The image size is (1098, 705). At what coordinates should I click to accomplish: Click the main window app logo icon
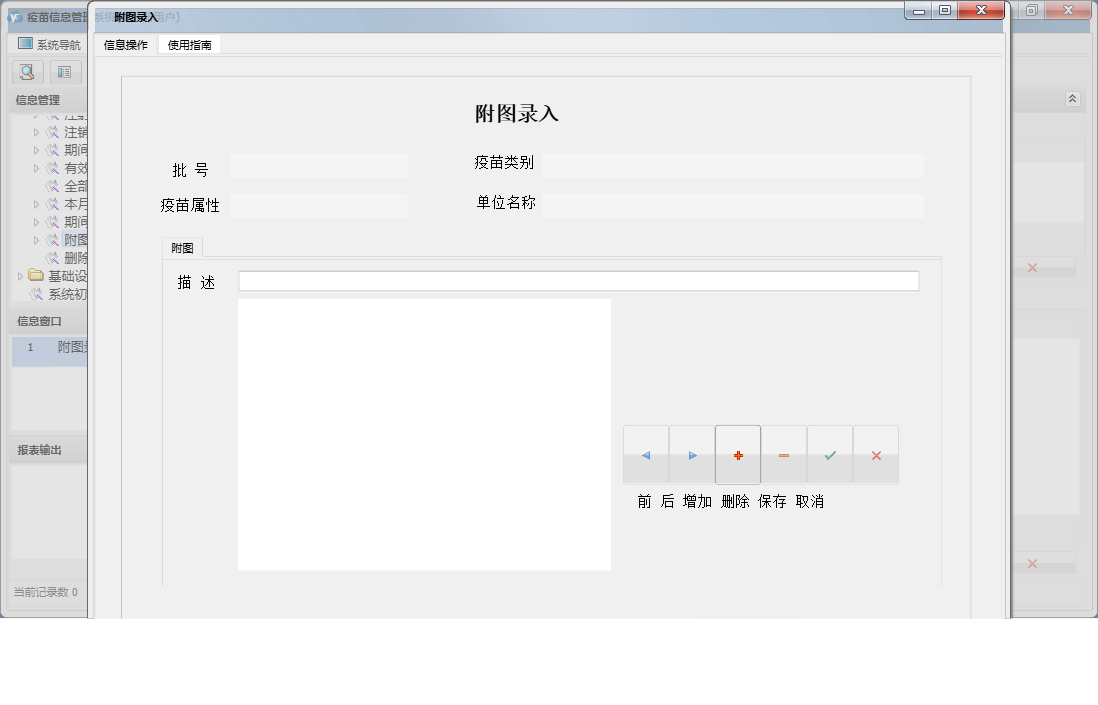pyautogui.click(x=15, y=17)
